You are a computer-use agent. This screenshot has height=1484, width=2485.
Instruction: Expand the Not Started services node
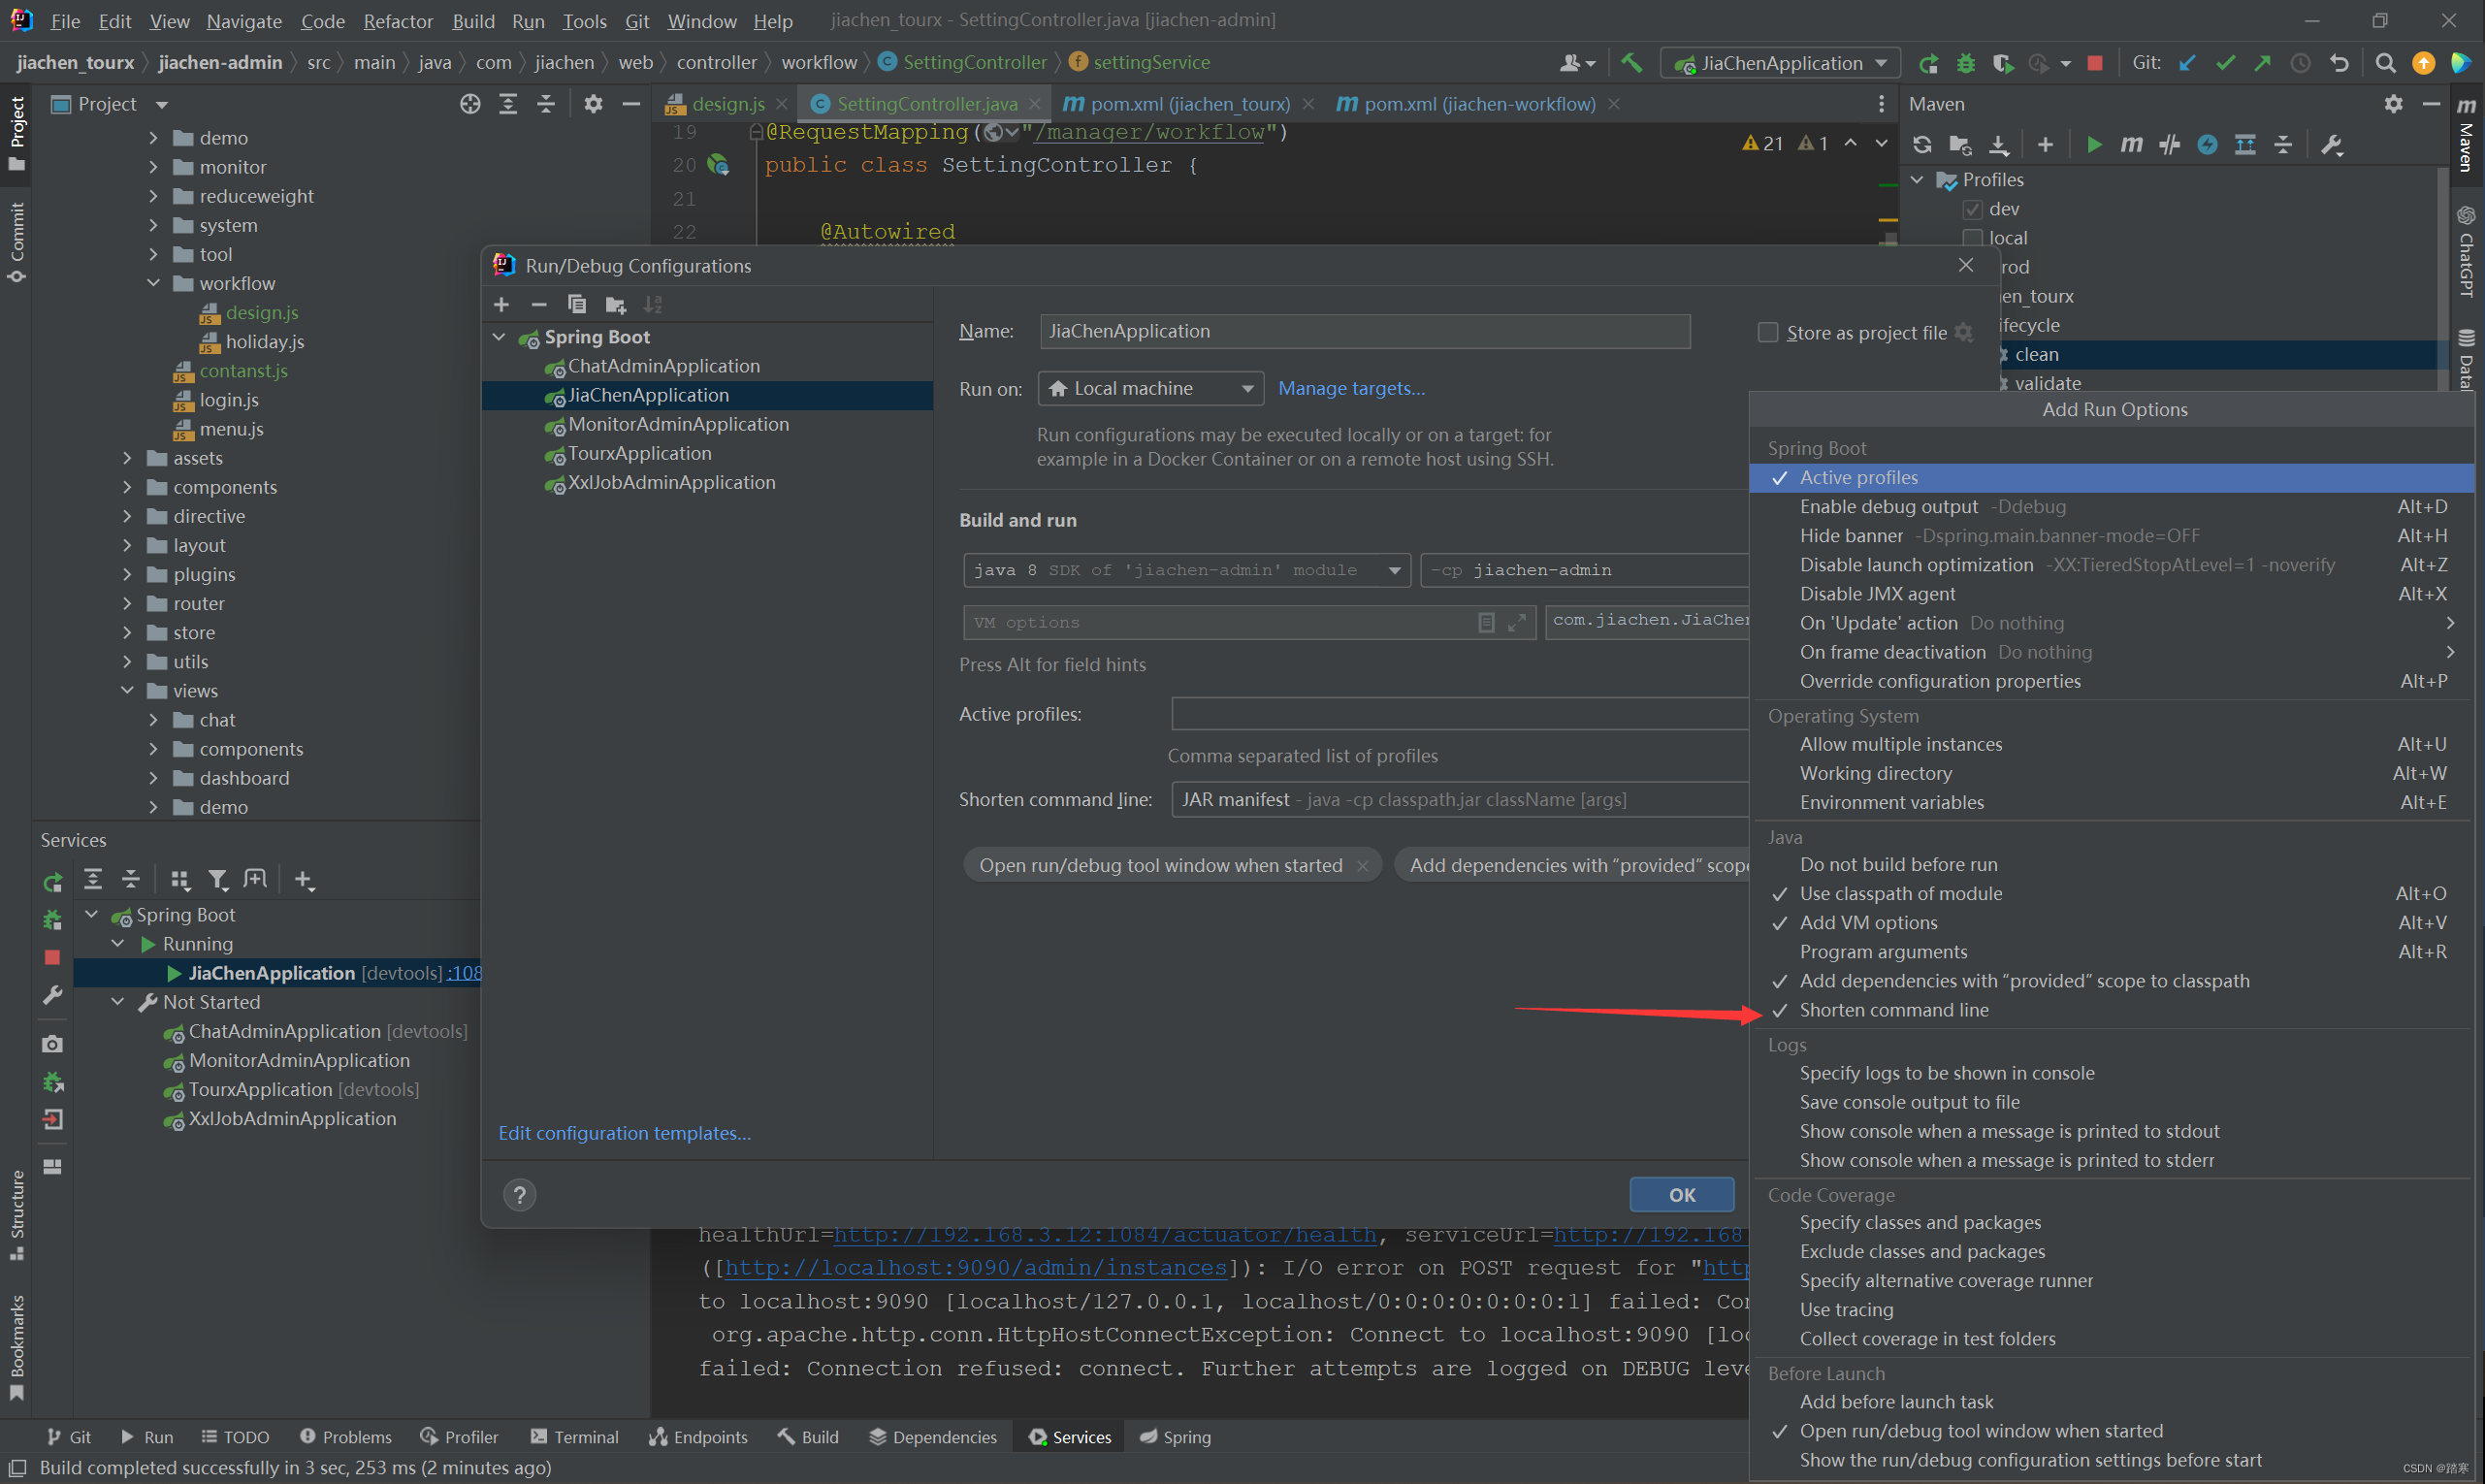pos(117,1001)
